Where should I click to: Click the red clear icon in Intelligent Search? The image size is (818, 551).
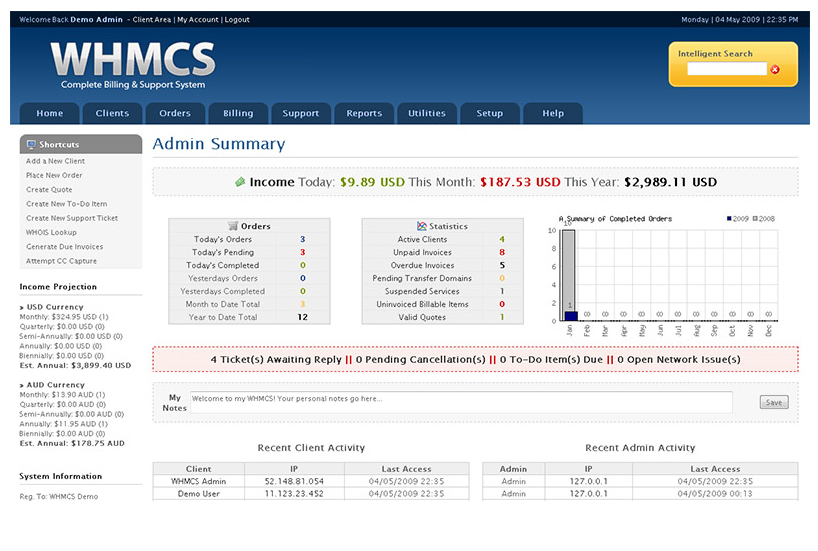point(775,69)
